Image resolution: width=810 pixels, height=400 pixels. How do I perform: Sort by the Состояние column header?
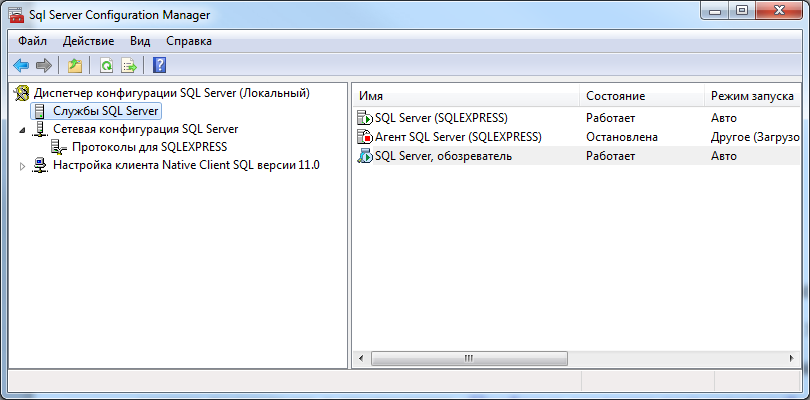pos(615,96)
